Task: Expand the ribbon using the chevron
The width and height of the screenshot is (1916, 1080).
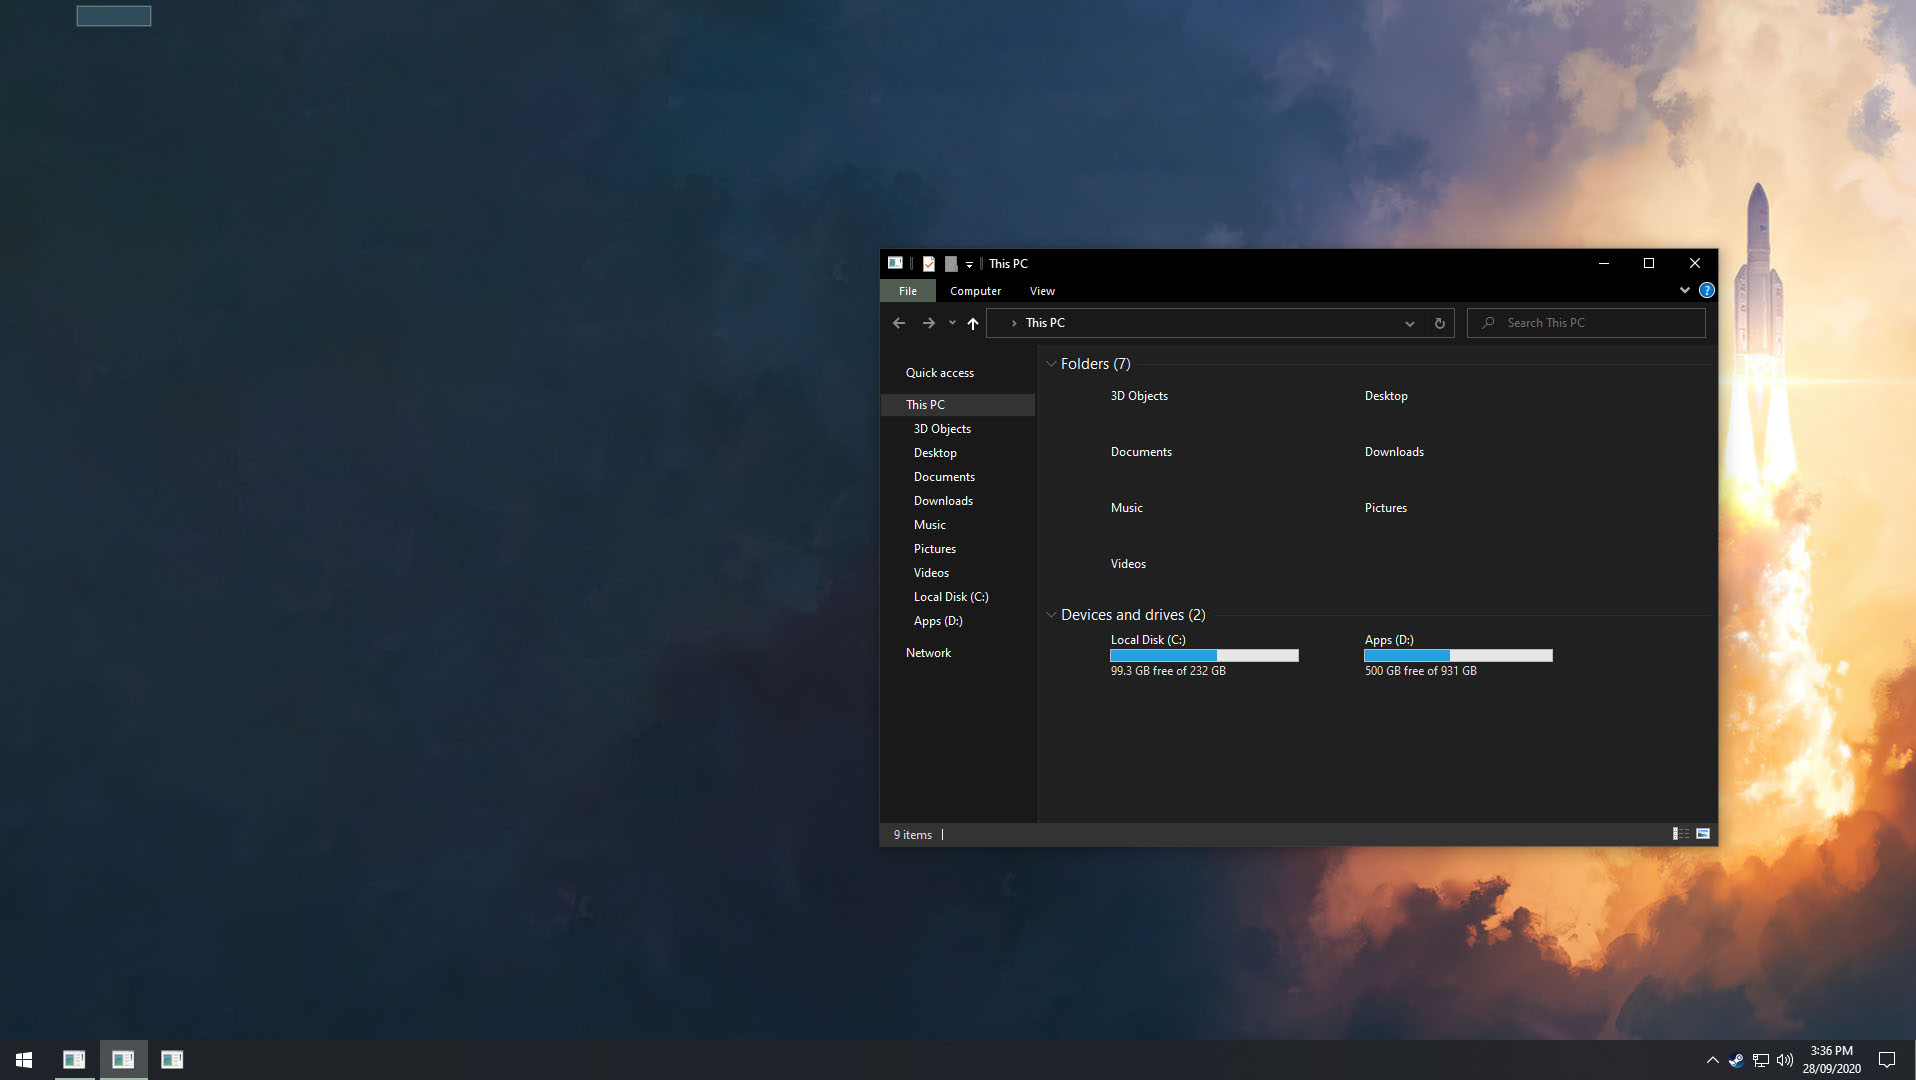Action: (1685, 290)
